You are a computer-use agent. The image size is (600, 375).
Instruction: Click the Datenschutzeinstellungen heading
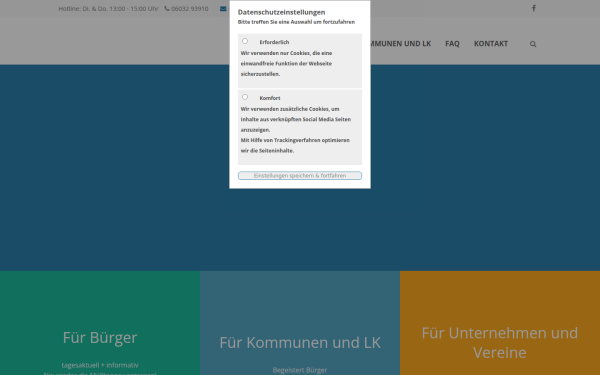[281, 12]
